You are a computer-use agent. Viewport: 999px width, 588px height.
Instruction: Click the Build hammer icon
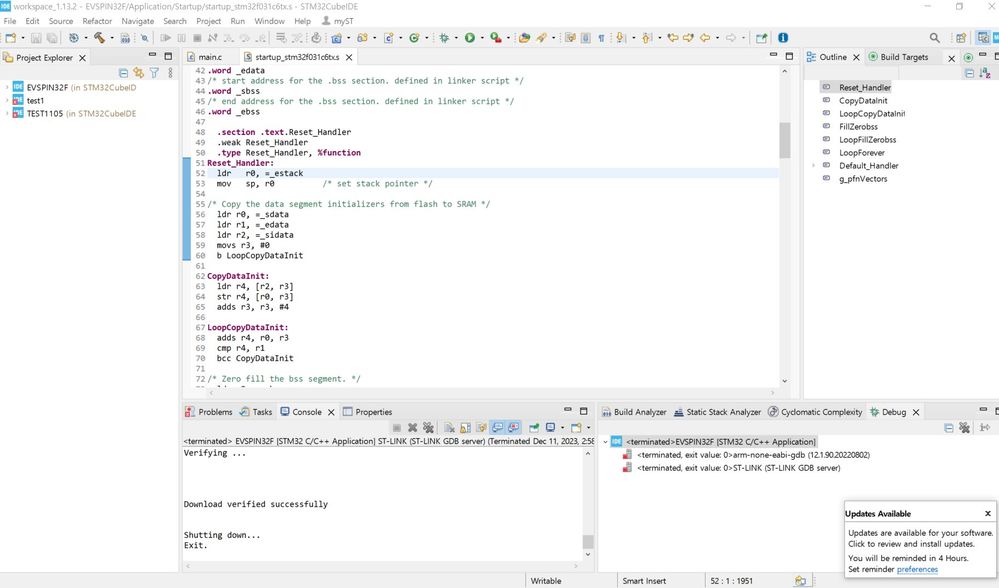(99, 38)
